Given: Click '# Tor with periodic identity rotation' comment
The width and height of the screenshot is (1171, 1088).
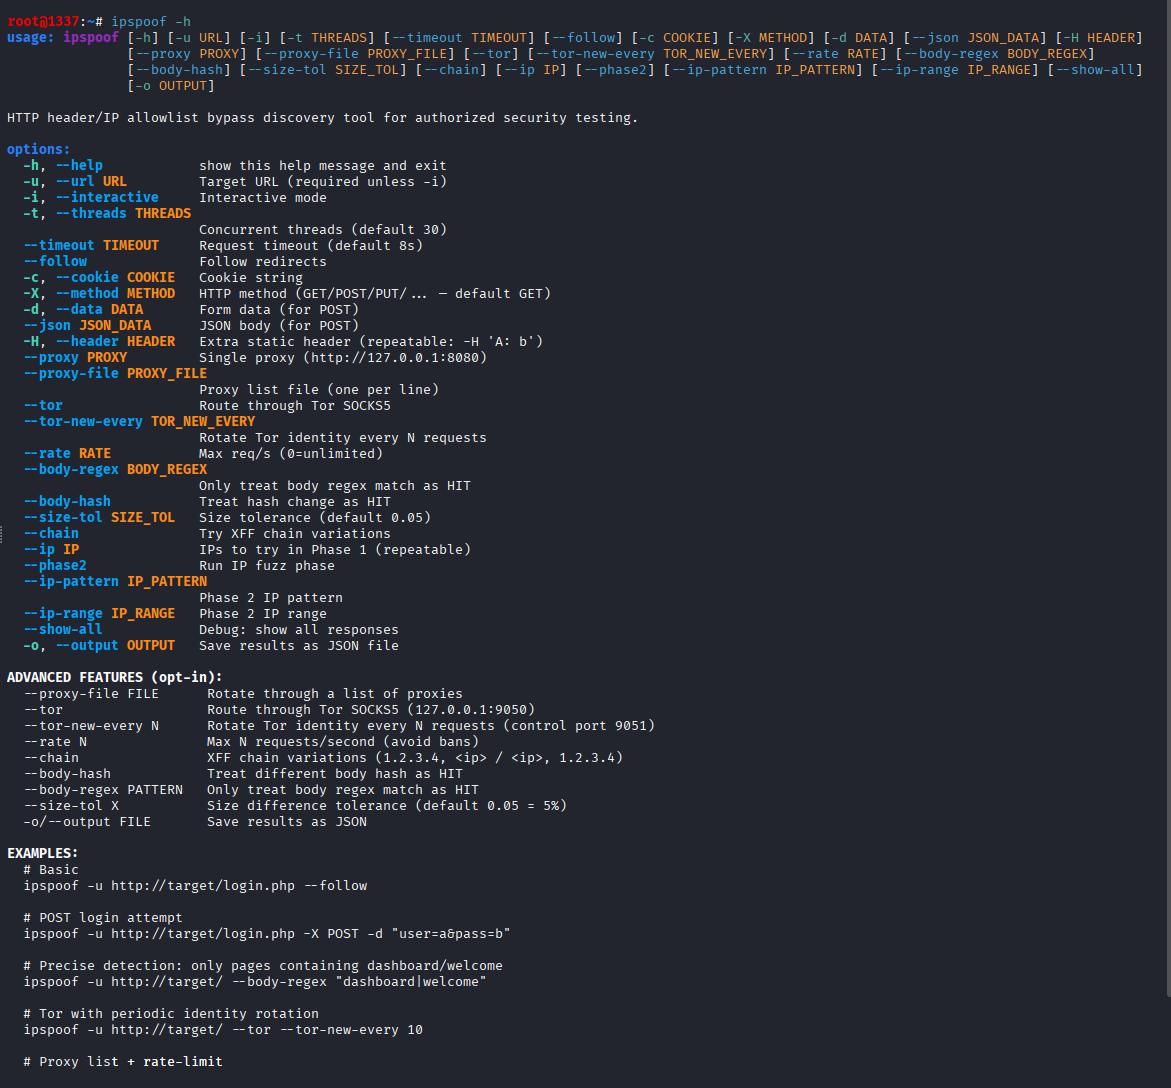Looking at the screenshot, I should point(171,1014).
